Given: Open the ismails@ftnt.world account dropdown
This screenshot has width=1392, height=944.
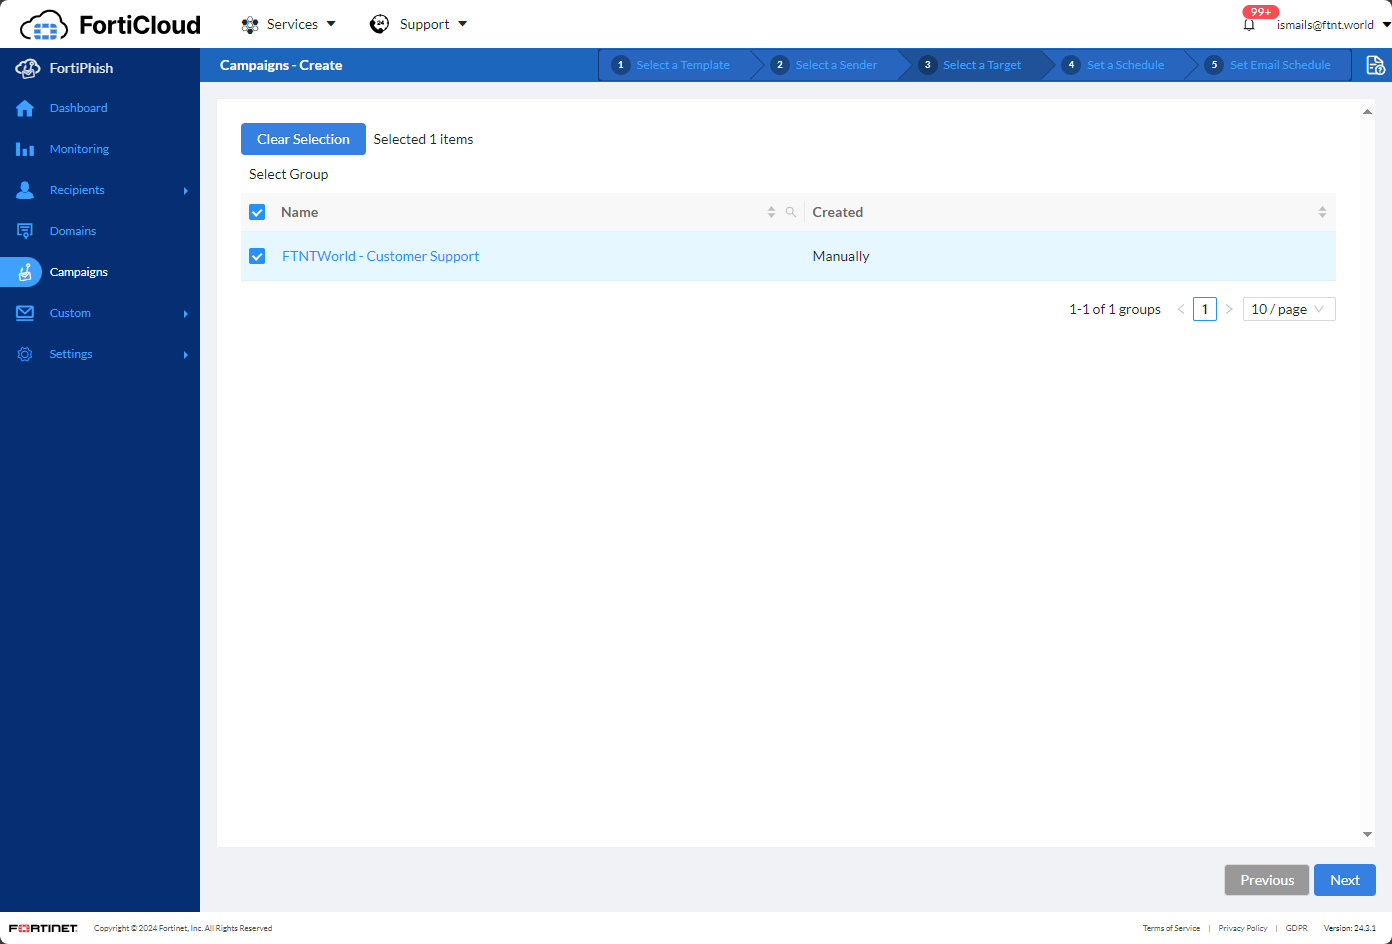Looking at the screenshot, I should point(1333,25).
